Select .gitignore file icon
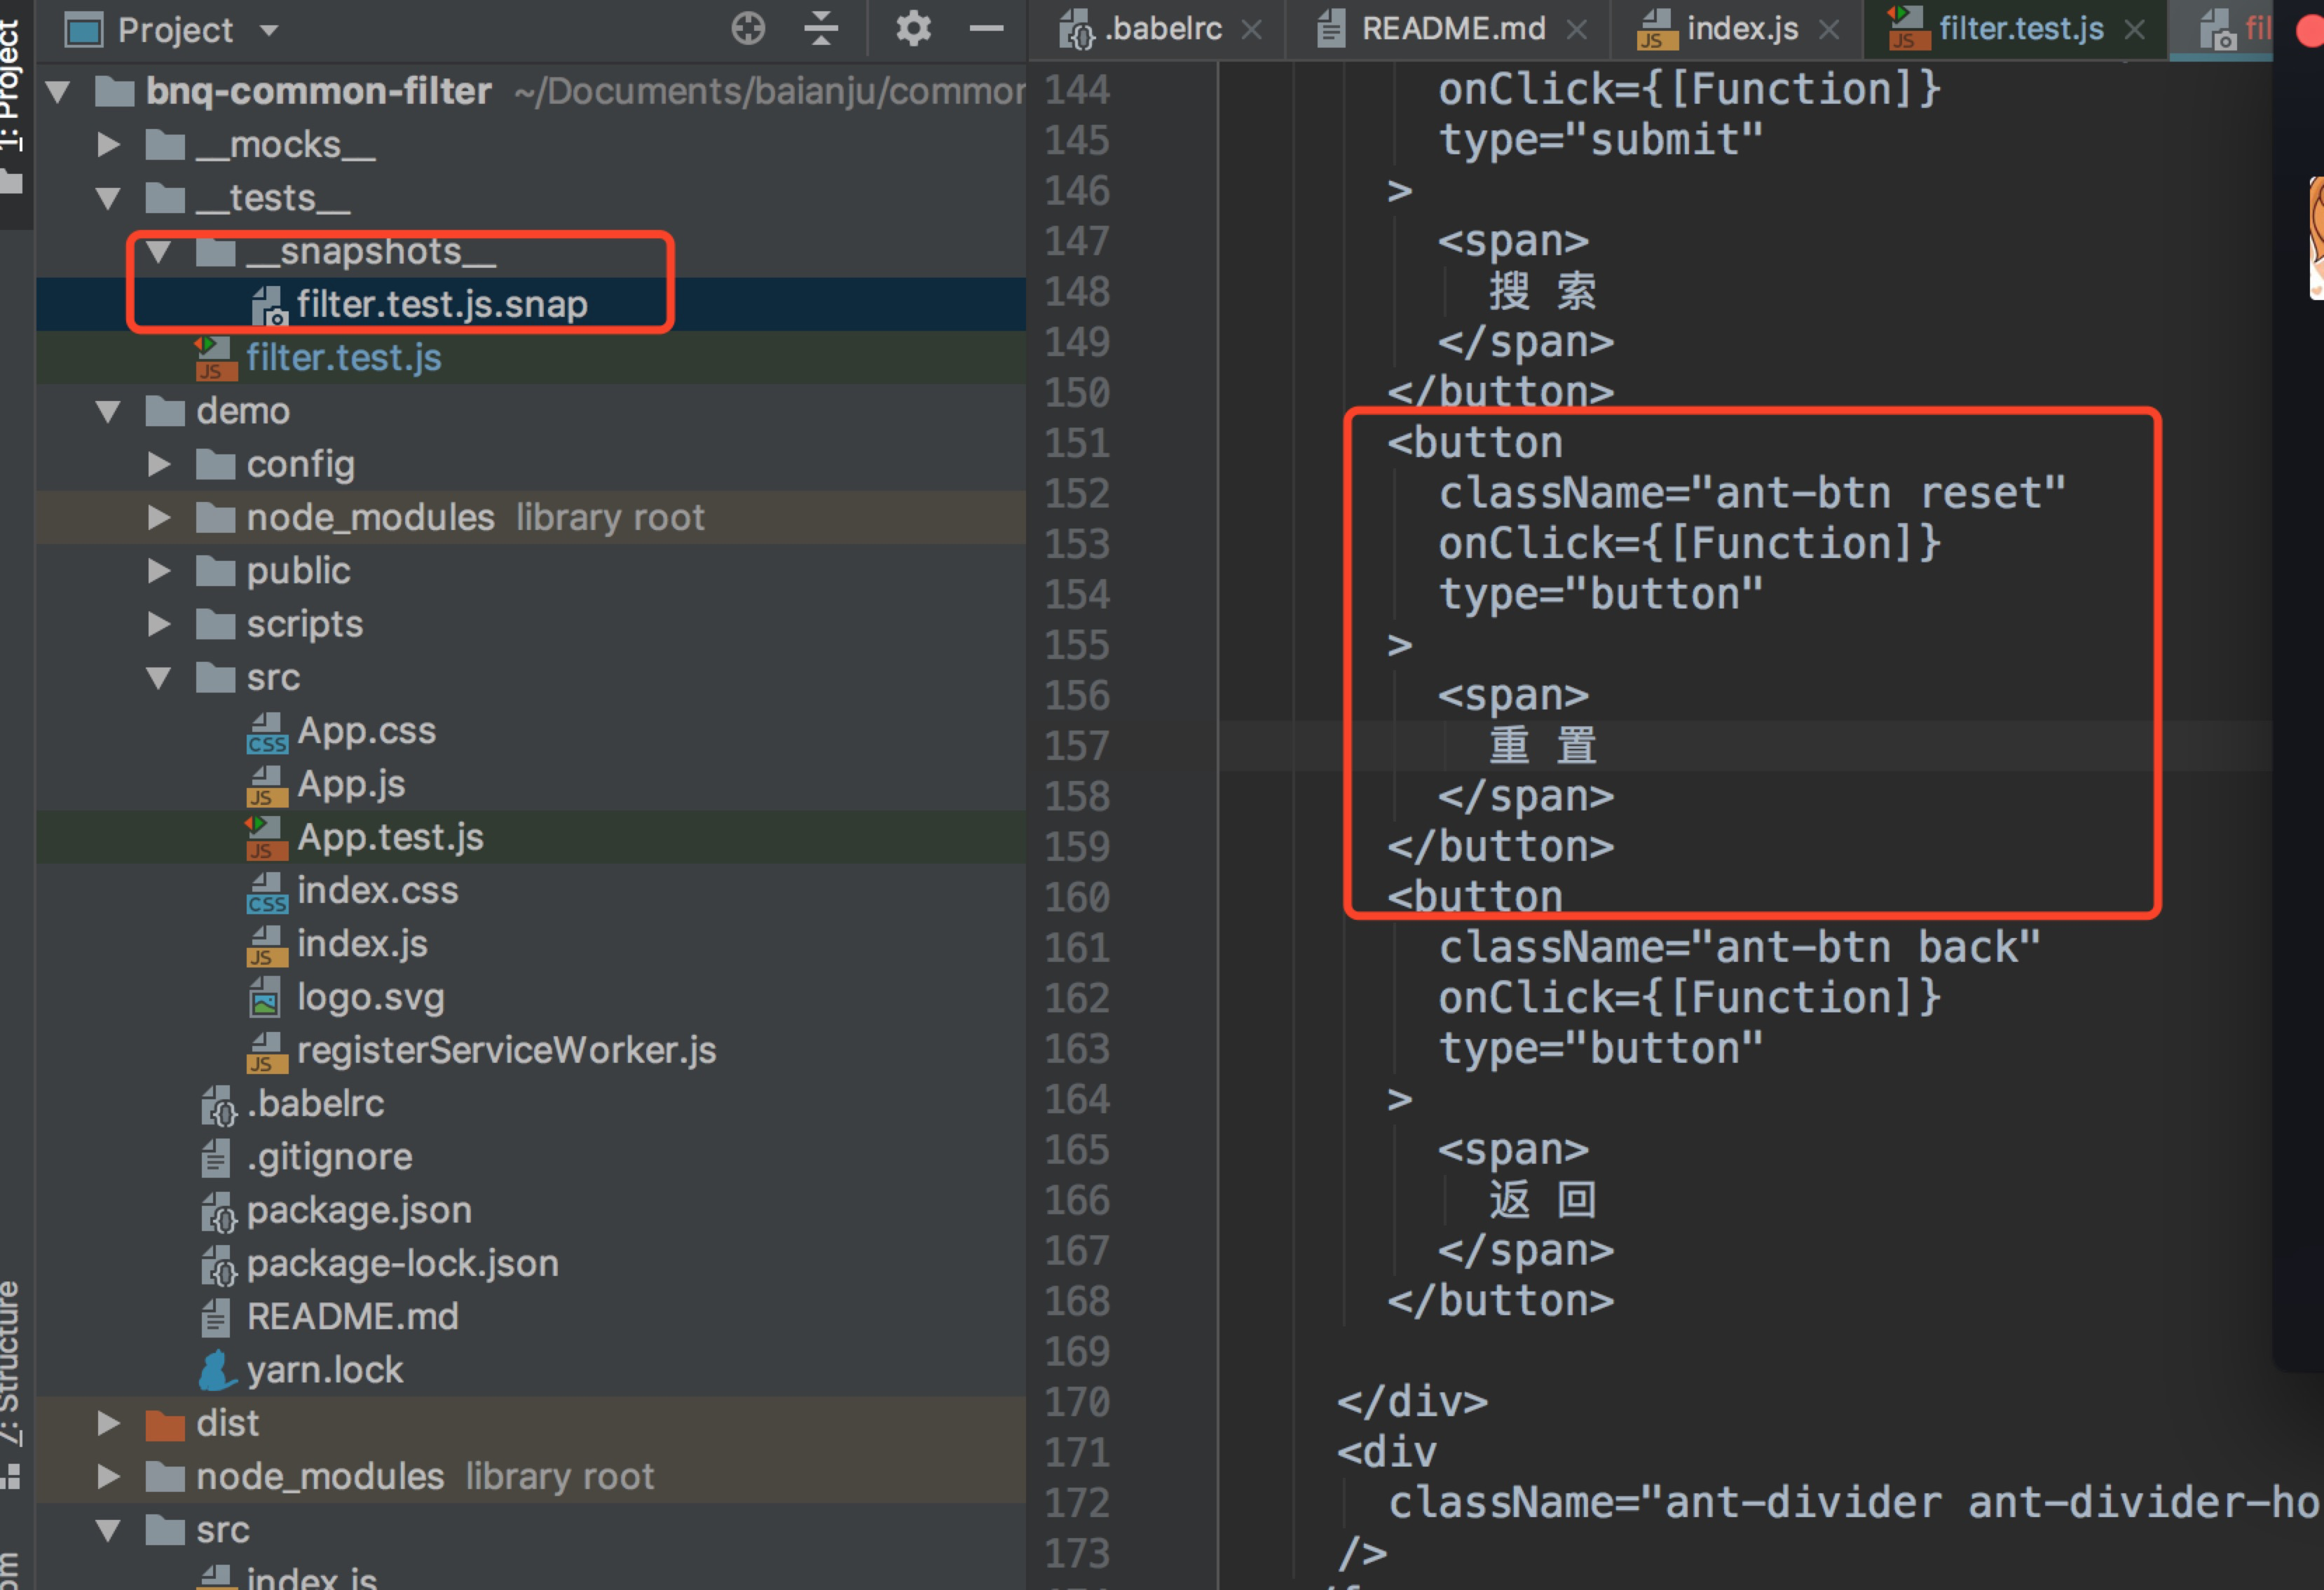This screenshot has height=1590, width=2324. coord(216,1158)
